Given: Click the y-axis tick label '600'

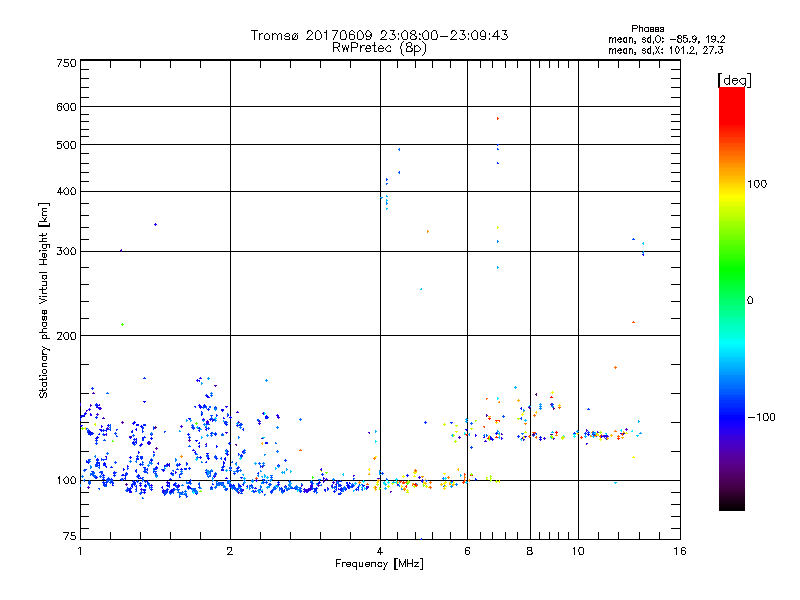Looking at the screenshot, I should coord(66,107).
